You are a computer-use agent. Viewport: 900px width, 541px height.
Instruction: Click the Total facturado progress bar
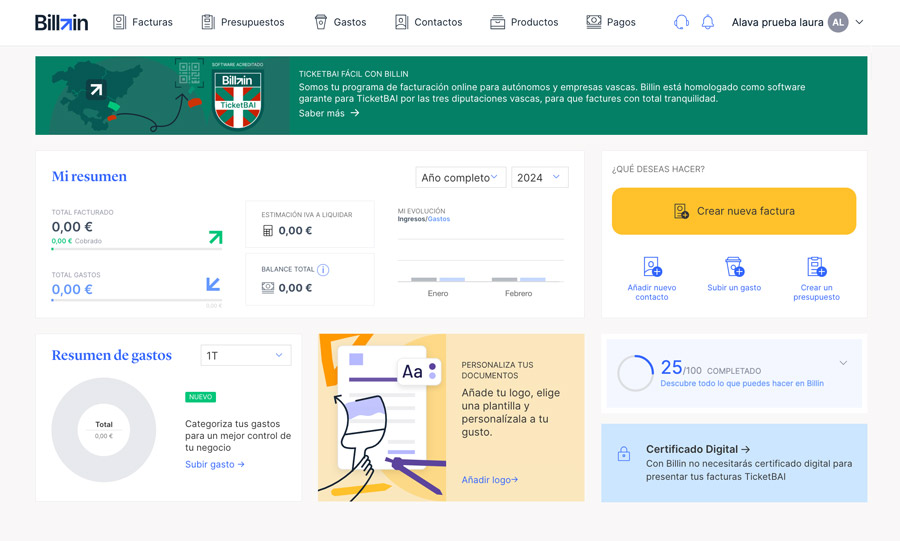pyautogui.click(x=137, y=249)
